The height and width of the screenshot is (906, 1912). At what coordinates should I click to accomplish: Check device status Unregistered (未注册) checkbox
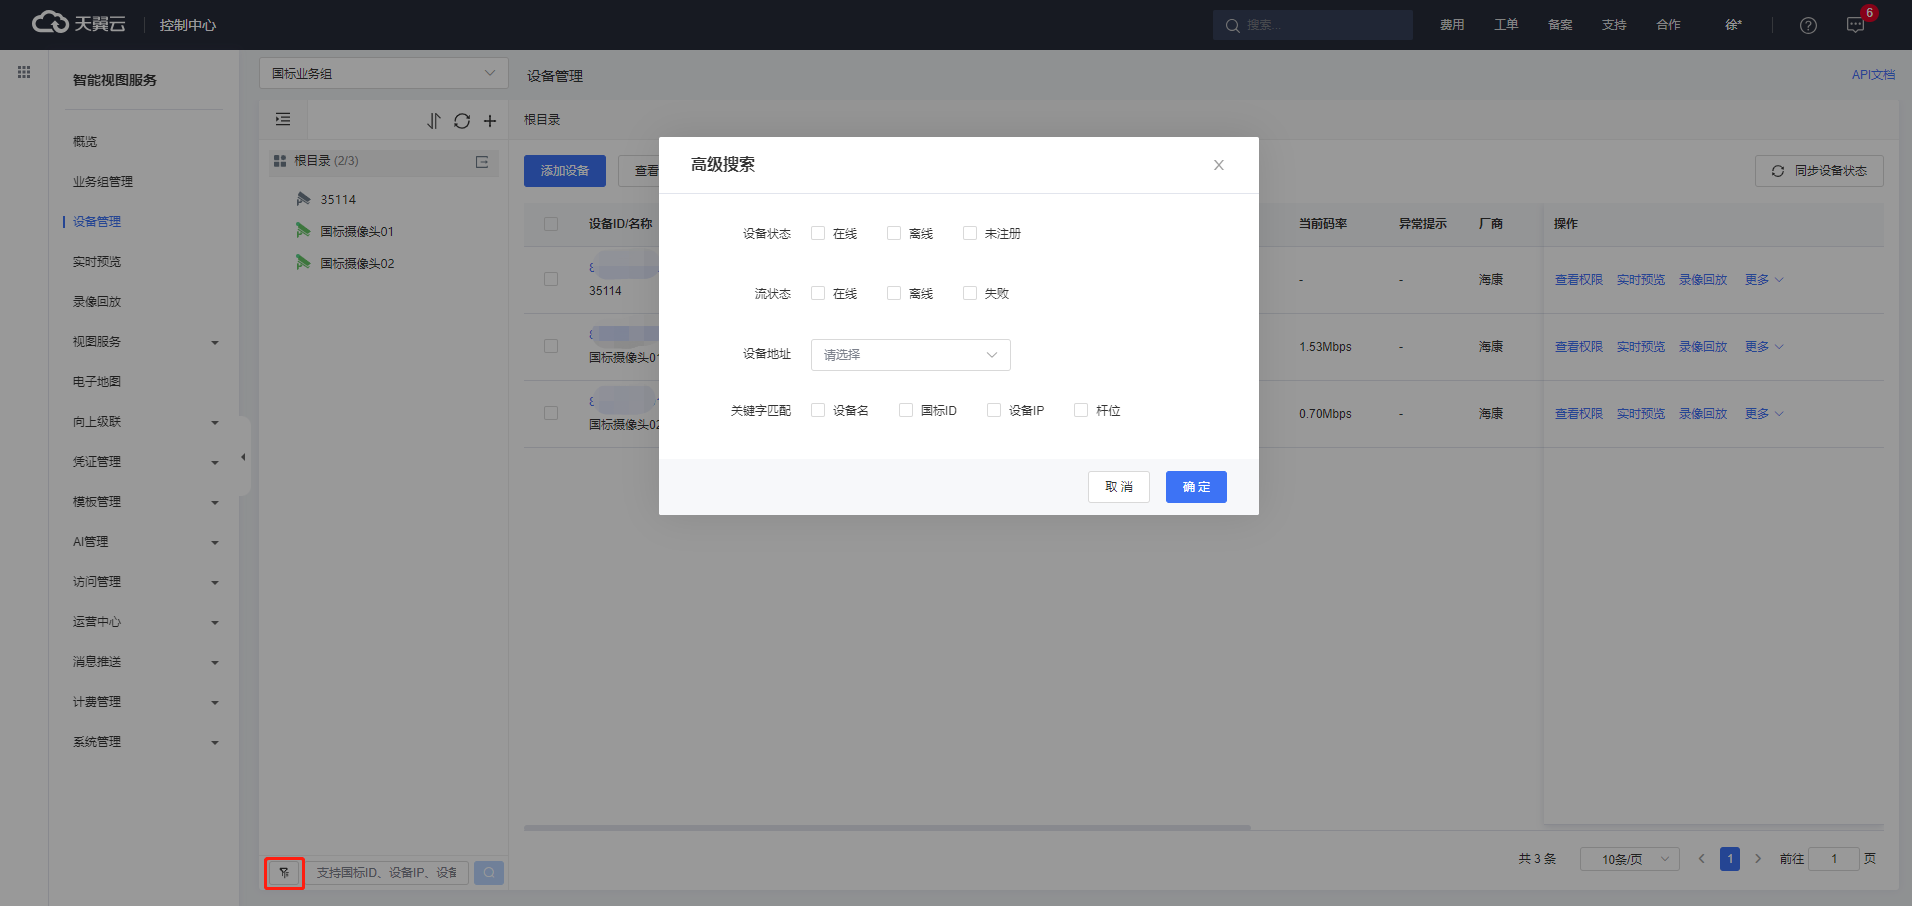pyautogui.click(x=969, y=233)
